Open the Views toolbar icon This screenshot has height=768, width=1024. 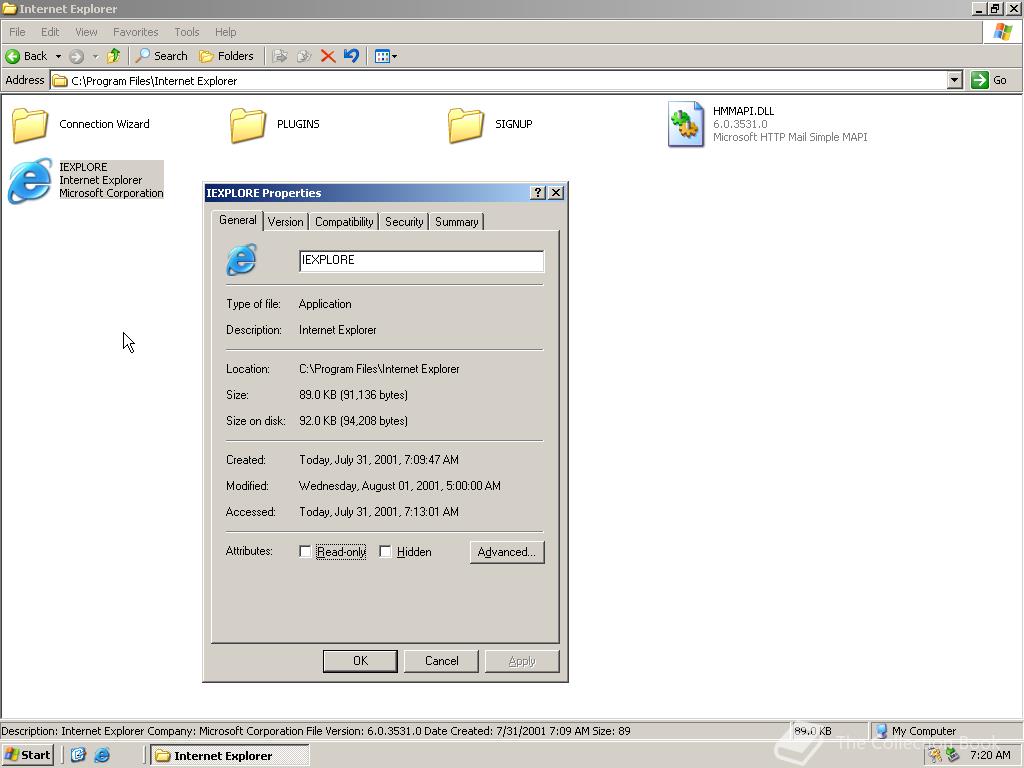pos(381,56)
